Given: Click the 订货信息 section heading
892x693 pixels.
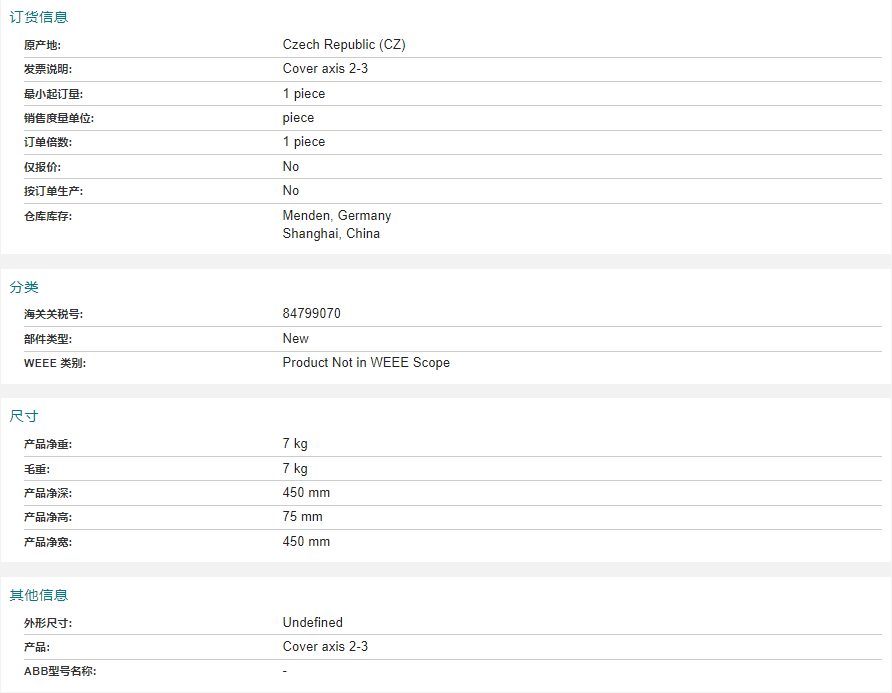Looking at the screenshot, I should coord(39,17).
